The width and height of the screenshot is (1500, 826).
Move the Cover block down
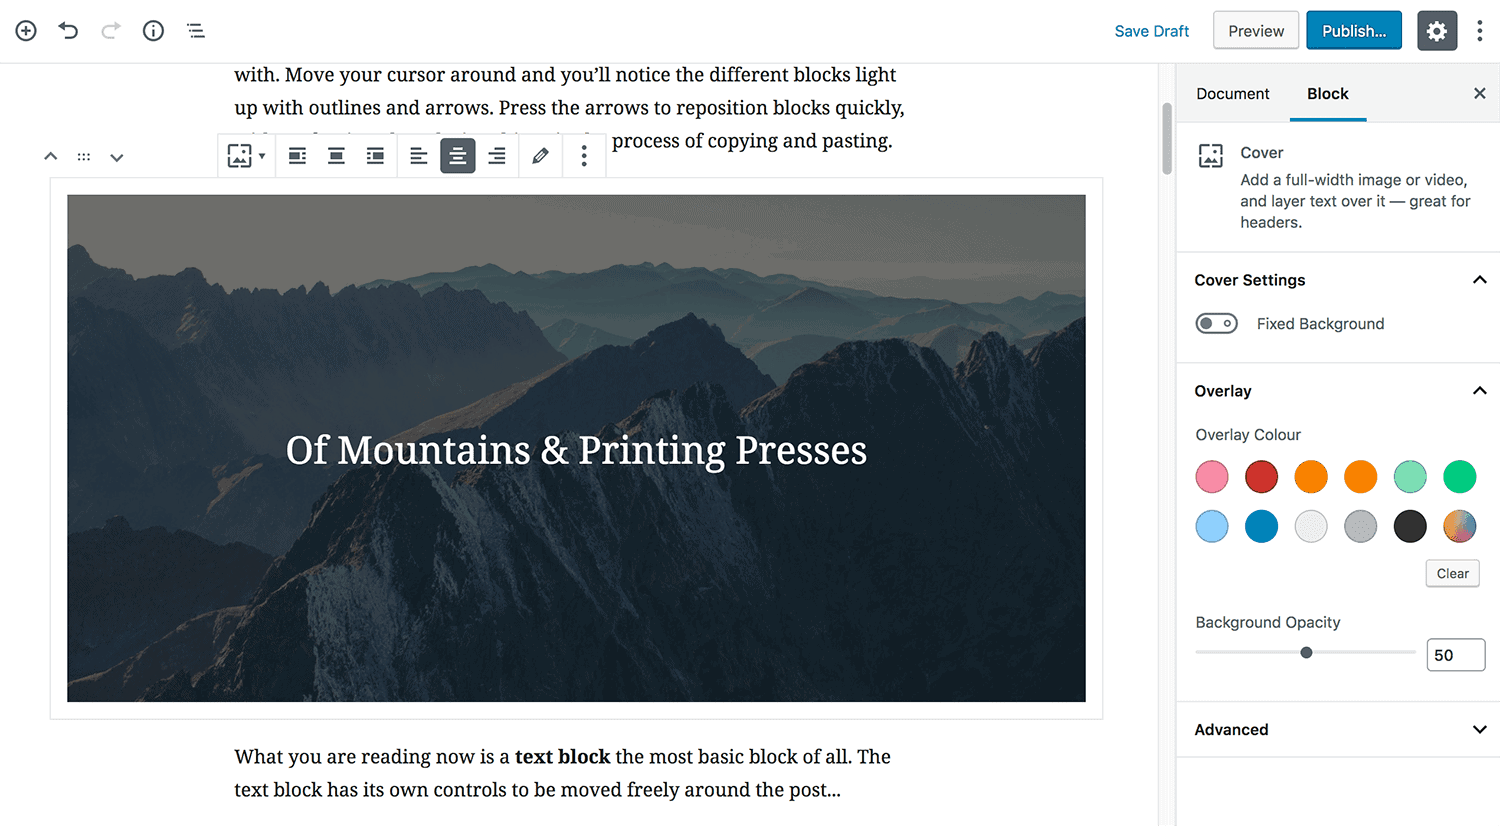[117, 157]
